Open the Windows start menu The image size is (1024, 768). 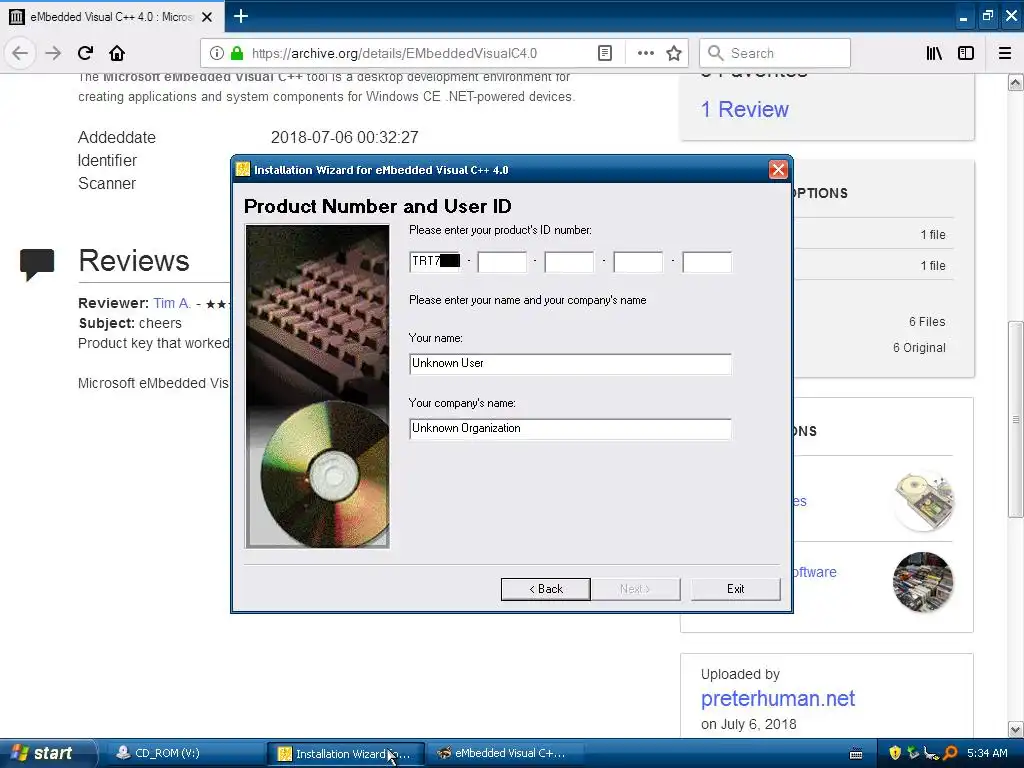[x=46, y=753]
